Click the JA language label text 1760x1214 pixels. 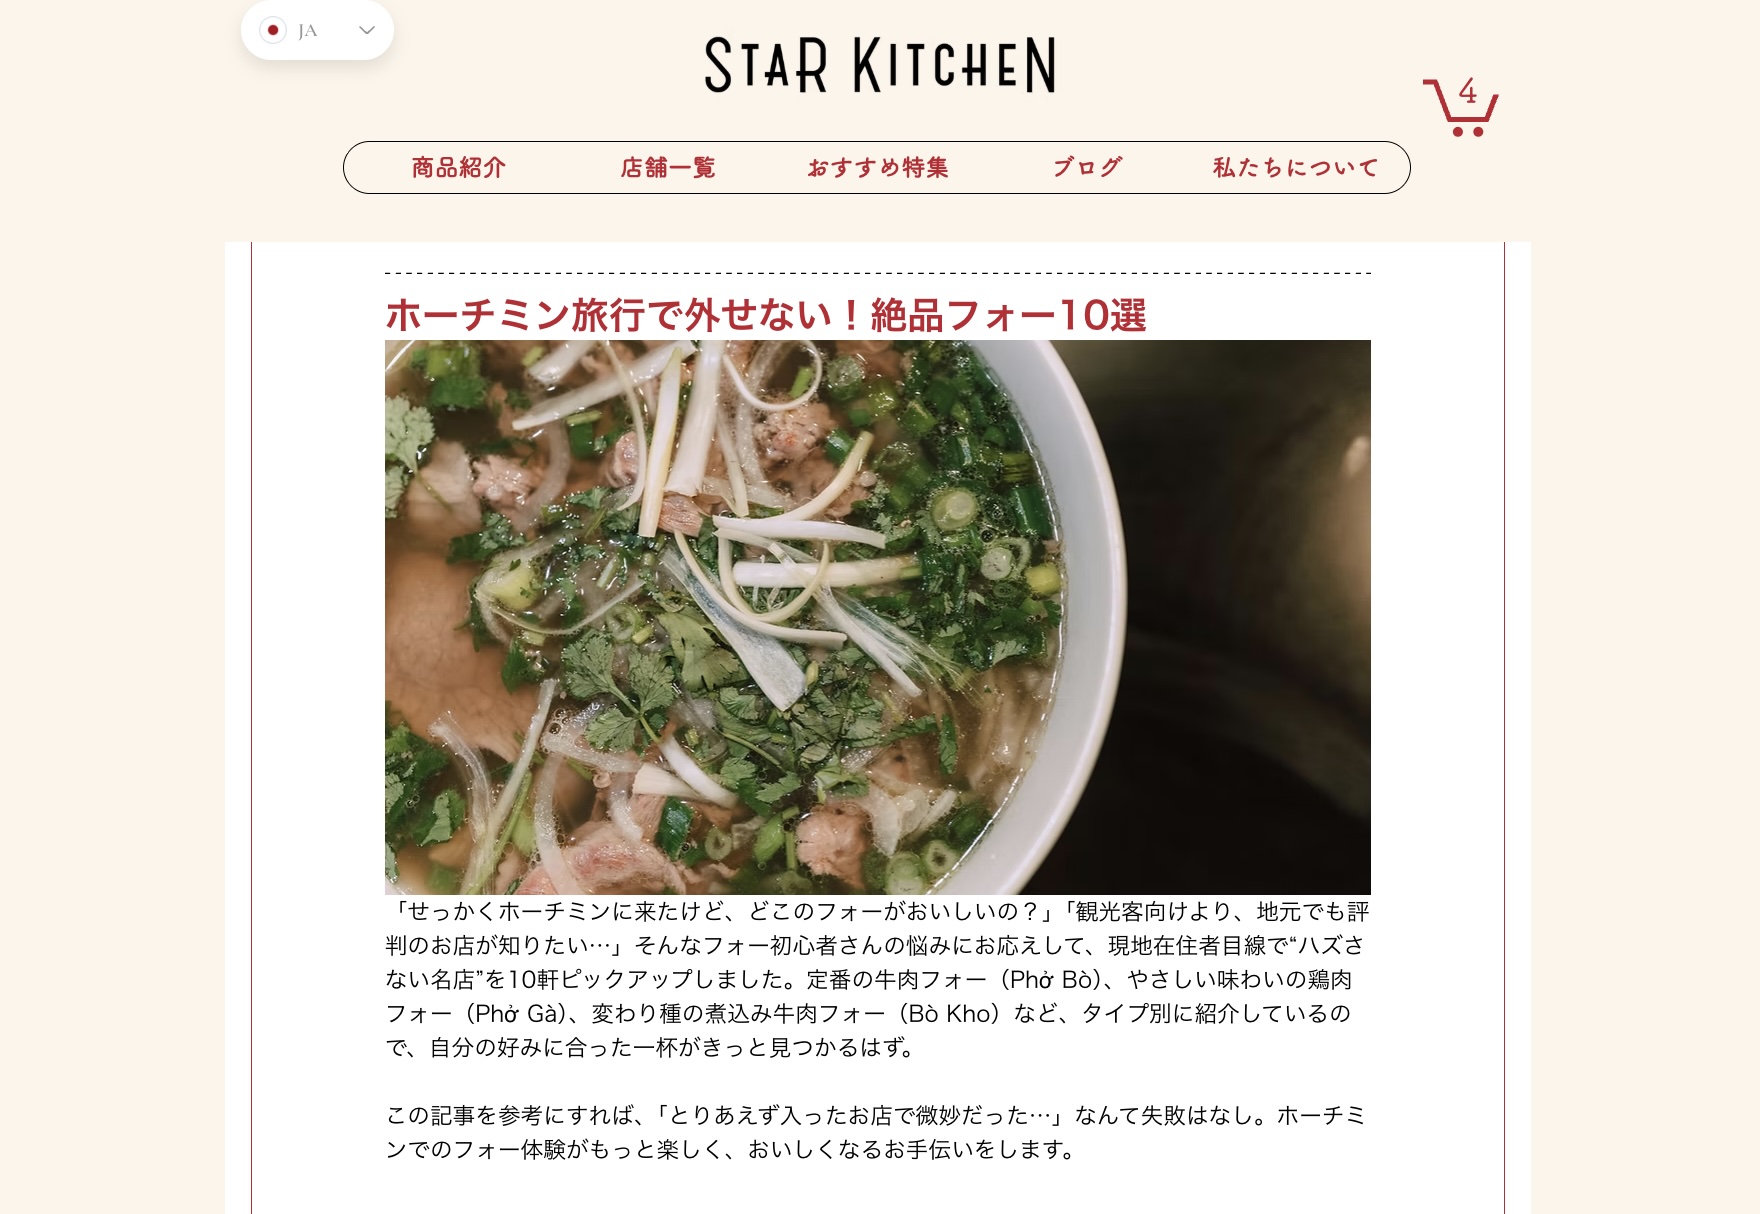(x=308, y=31)
